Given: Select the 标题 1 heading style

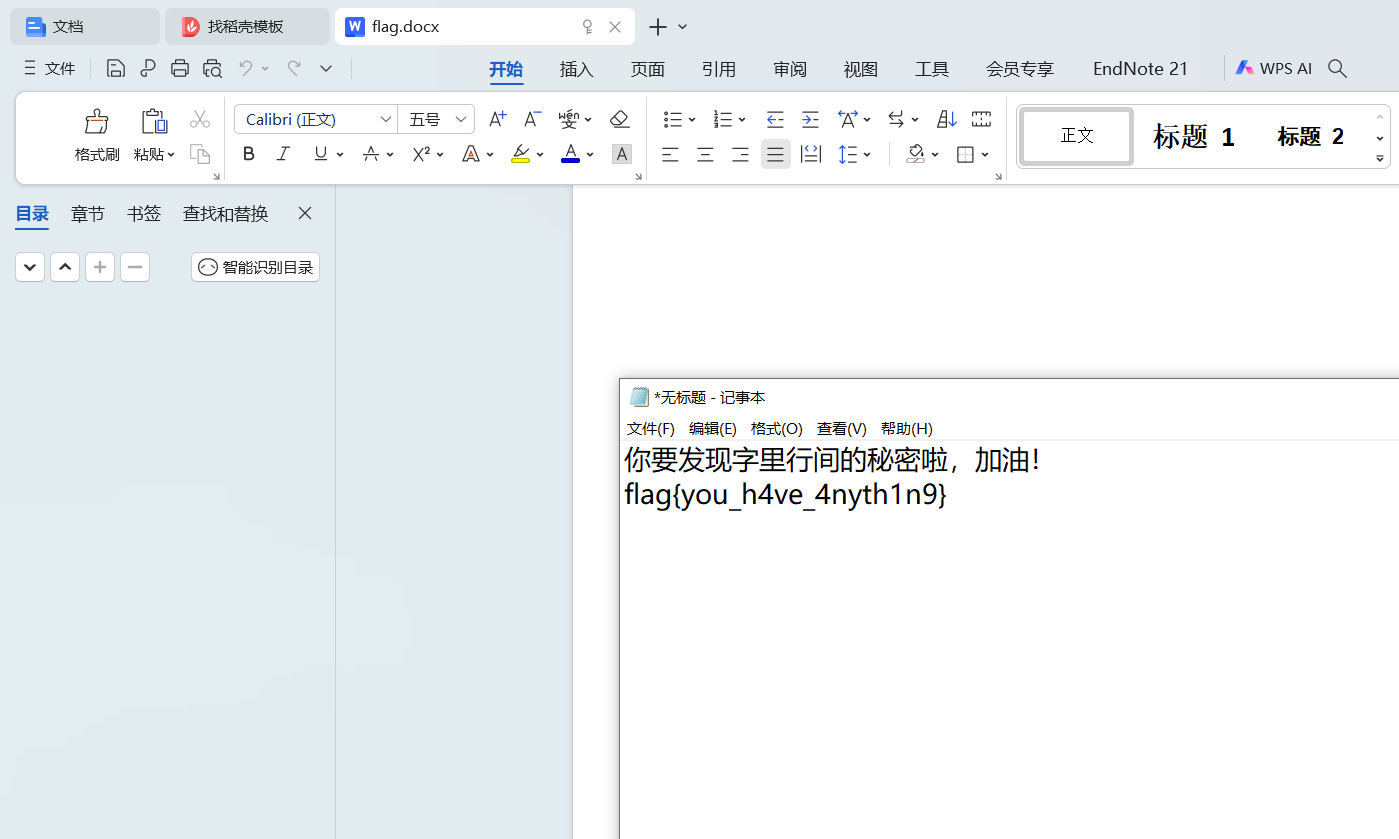Looking at the screenshot, I should (1193, 137).
